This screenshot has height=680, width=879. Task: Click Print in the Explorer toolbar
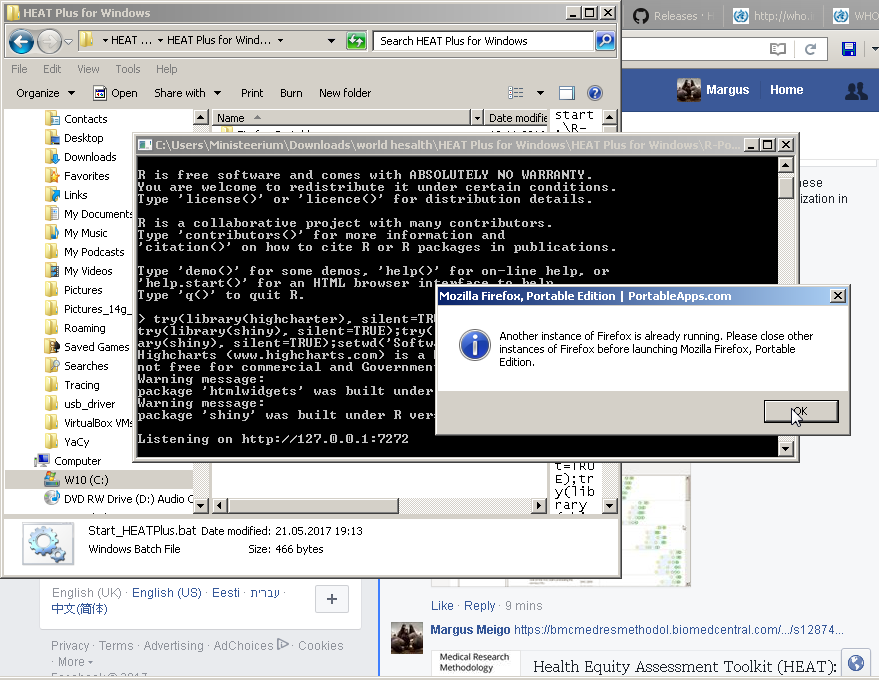(252, 93)
